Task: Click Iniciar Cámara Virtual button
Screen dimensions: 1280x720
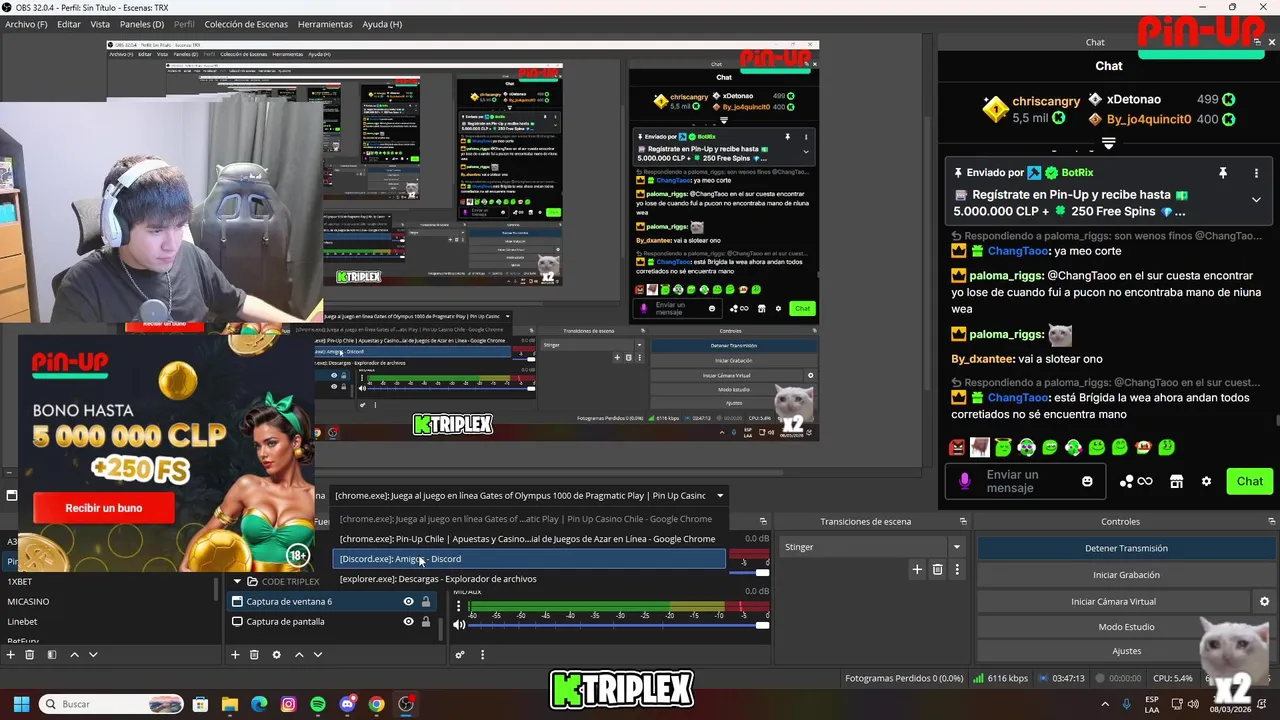Action: pyautogui.click(x=1113, y=601)
